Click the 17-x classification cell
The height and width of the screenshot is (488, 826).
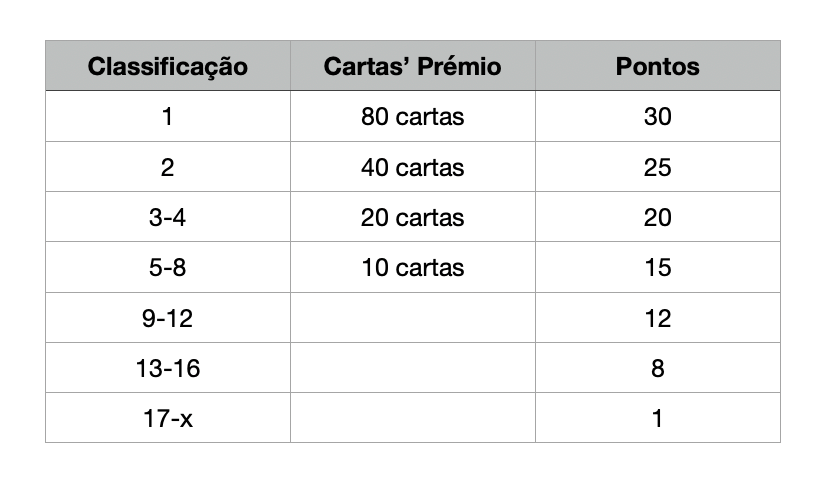(x=167, y=418)
